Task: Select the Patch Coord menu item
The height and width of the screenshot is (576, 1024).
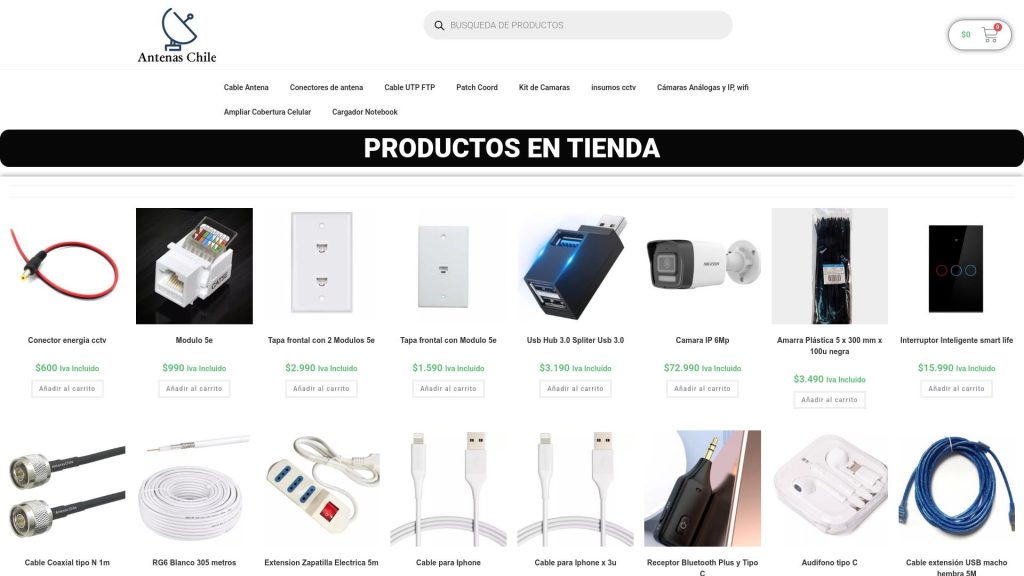Action: coord(477,88)
